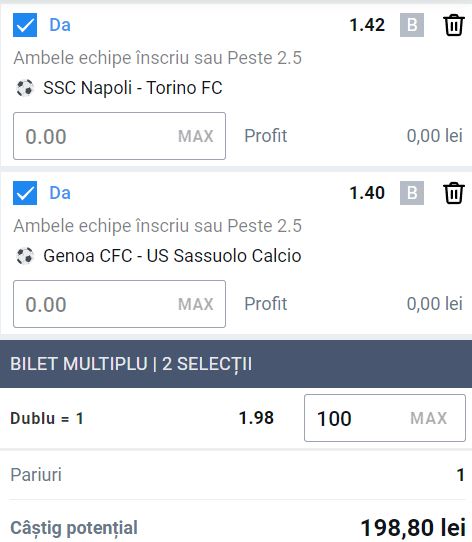
Task: Delete the SSC Napoli - Torino FC selection
Action: tap(454, 25)
